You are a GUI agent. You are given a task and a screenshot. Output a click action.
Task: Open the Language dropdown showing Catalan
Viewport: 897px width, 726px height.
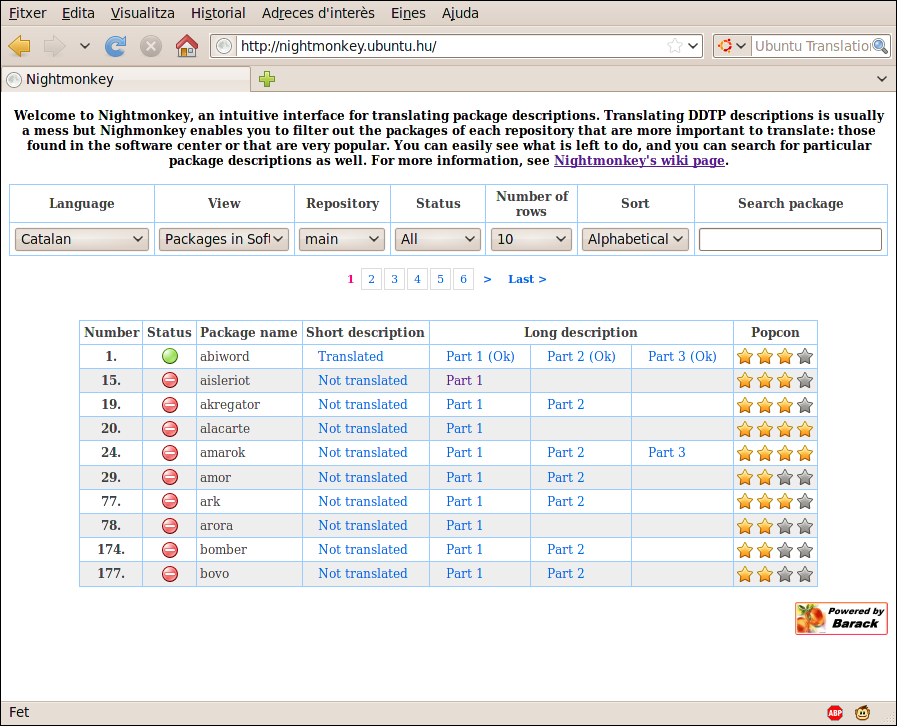(x=82, y=239)
